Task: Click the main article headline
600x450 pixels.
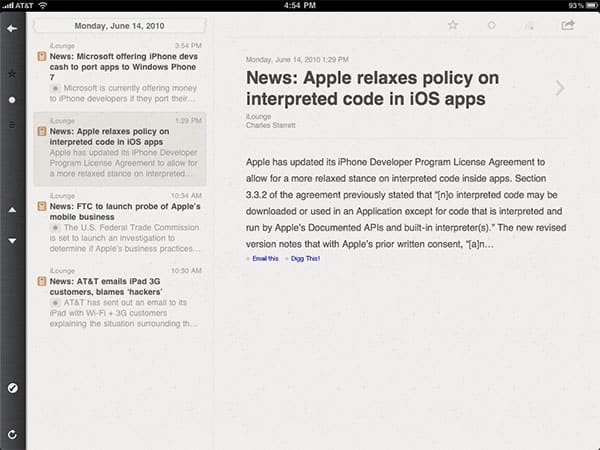Action: [x=372, y=88]
